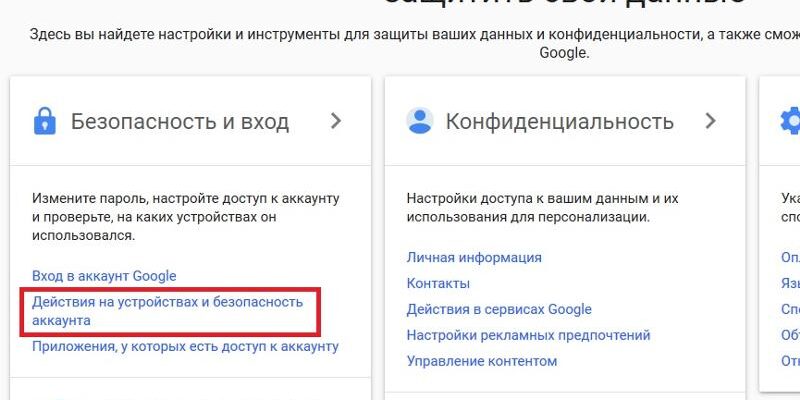This screenshot has width=800, height=400.
Task: Expand the Безопасность и вход chevron arrow
Action: (336, 121)
